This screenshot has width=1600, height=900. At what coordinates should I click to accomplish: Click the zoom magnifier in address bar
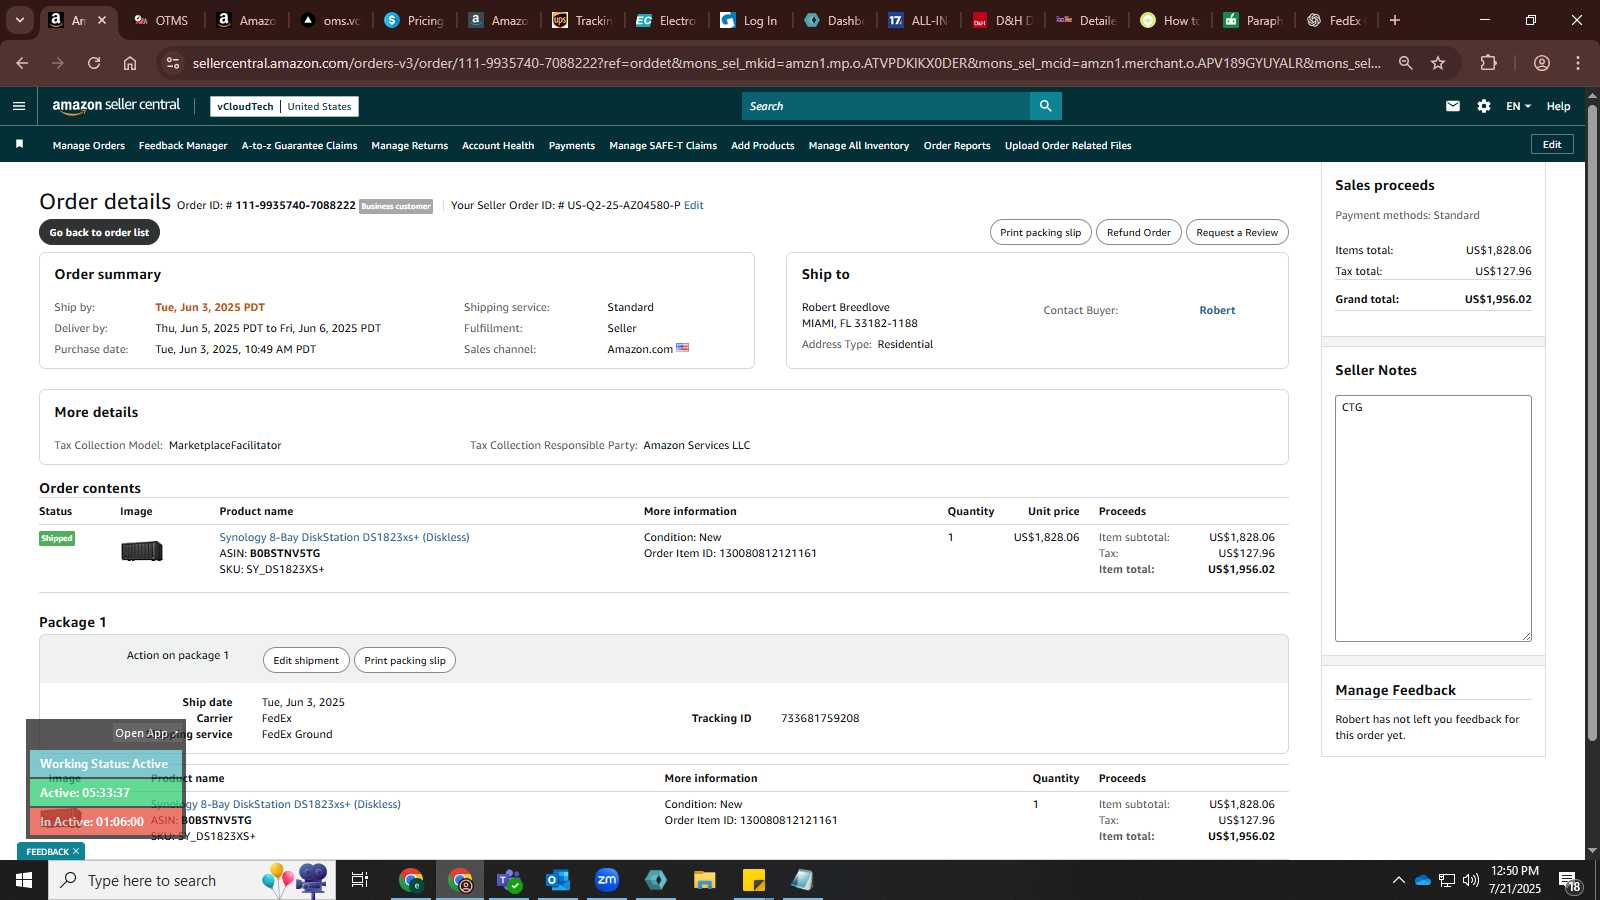pyautogui.click(x=1405, y=63)
